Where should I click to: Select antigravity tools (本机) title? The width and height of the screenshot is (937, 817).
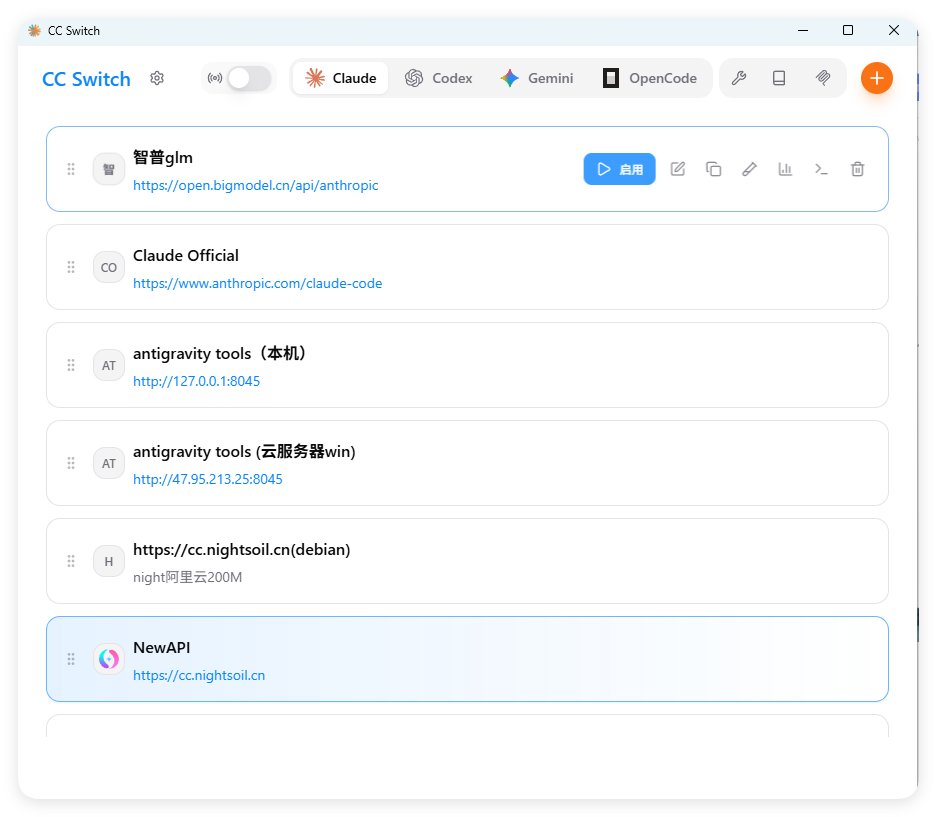[x=219, y=354]
